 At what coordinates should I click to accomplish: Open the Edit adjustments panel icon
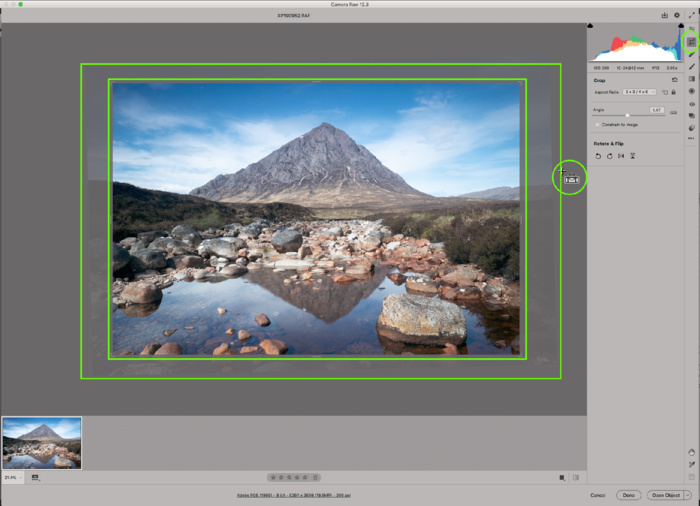tap(691, 29)
